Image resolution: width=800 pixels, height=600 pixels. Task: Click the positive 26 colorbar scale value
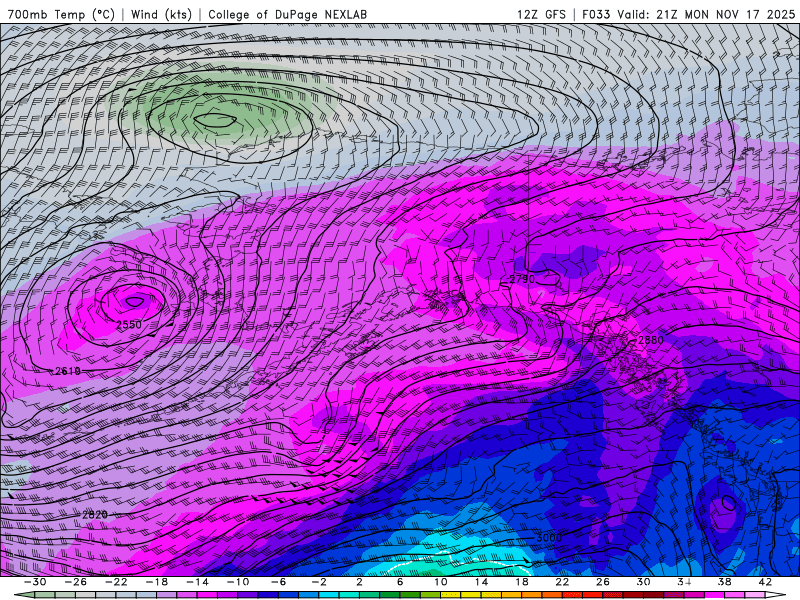pos(603,582)
